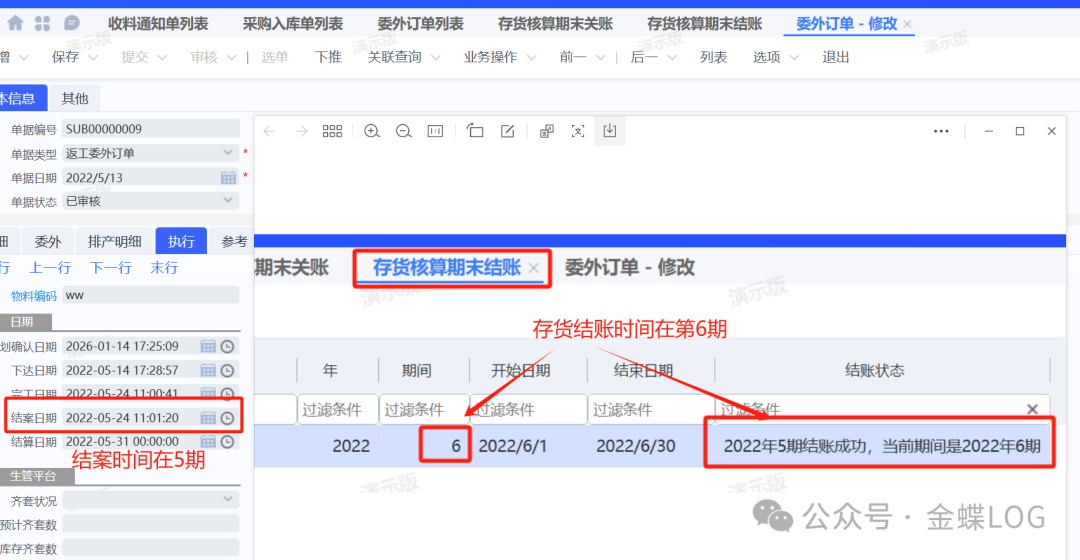
Task: Click the edit image pencil icon
Action: coord(507,131)
